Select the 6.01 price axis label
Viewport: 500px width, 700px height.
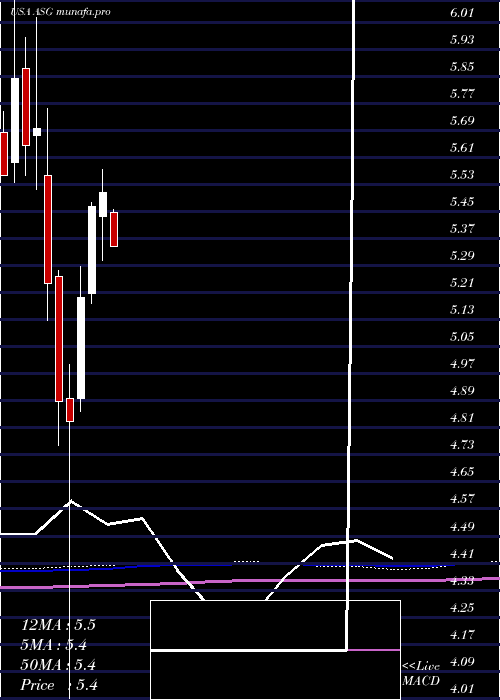(x=462, y=12)
